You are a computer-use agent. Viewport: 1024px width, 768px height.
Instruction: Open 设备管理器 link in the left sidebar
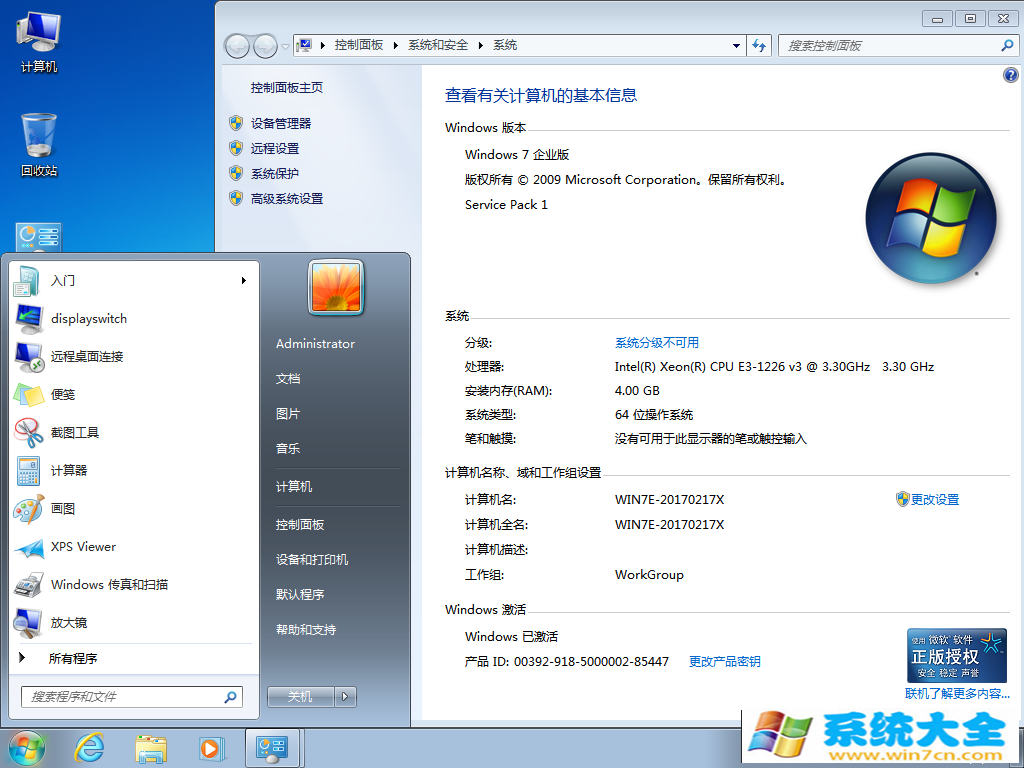pyautogui.click(x=281, y=123)
